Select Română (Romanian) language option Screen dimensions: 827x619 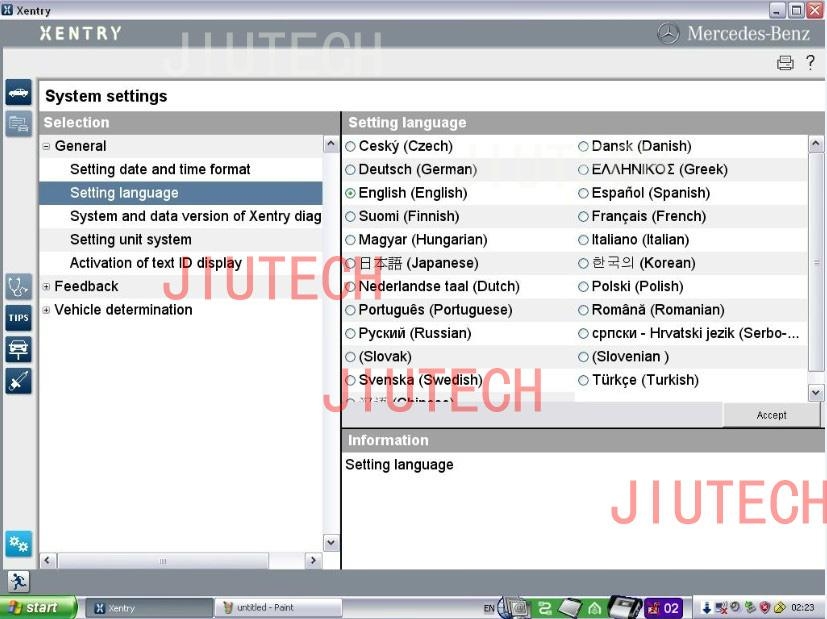pyautogui.click(x=651, y=310)
